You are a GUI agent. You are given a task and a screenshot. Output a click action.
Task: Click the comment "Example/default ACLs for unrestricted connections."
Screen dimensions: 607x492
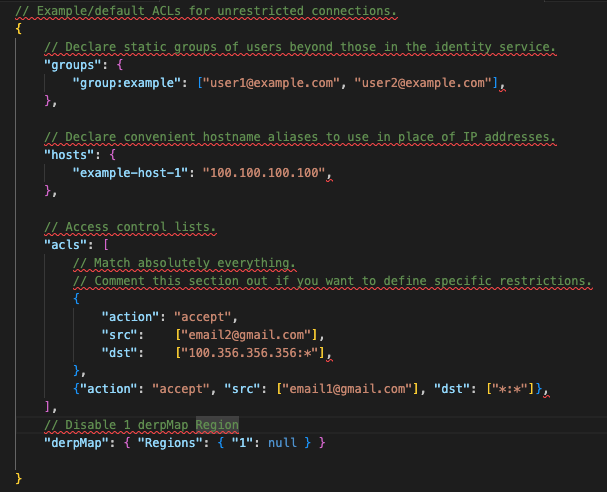point(206,11)
